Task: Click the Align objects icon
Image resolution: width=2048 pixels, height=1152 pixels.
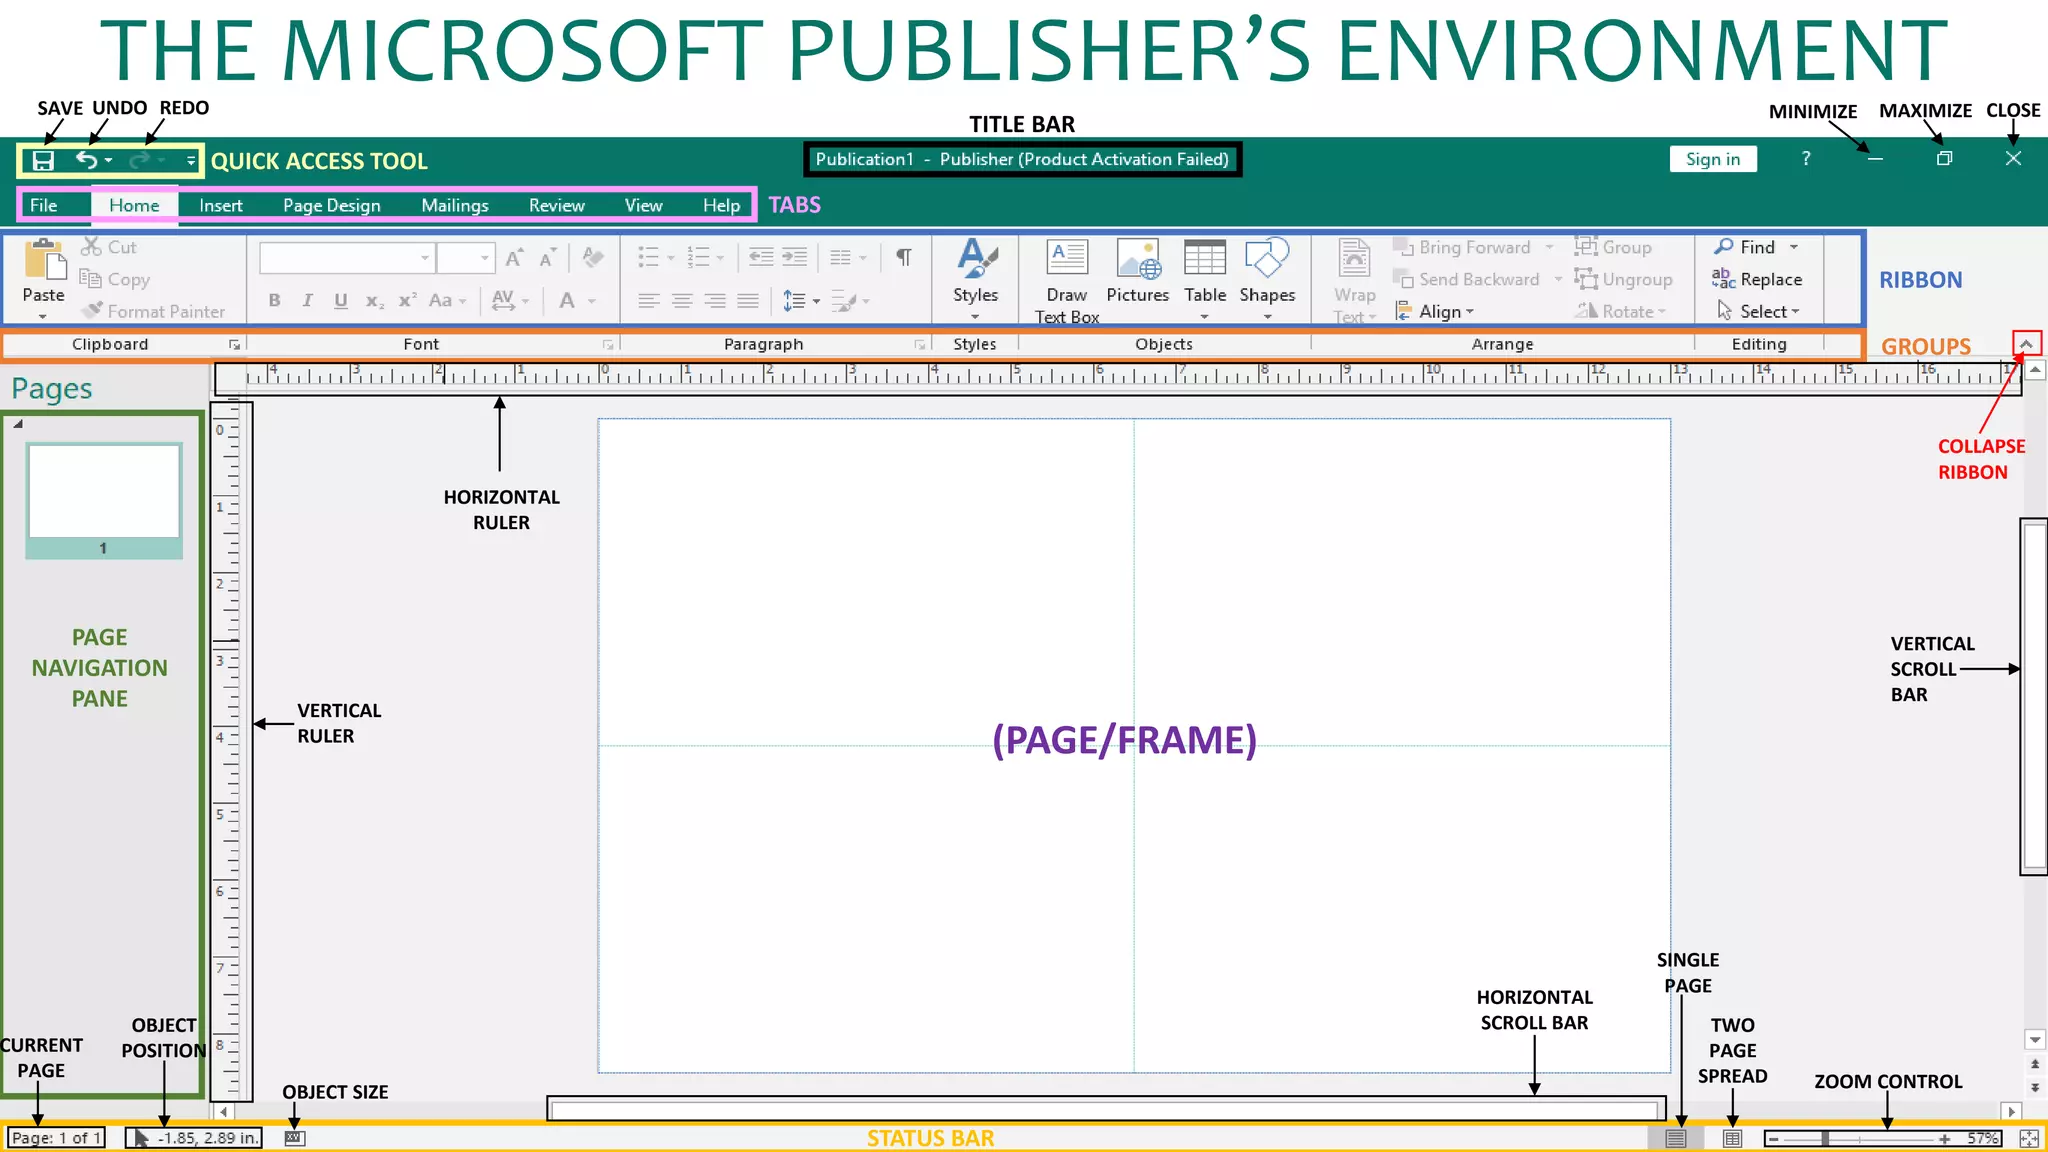Action: coord(1405,311)
